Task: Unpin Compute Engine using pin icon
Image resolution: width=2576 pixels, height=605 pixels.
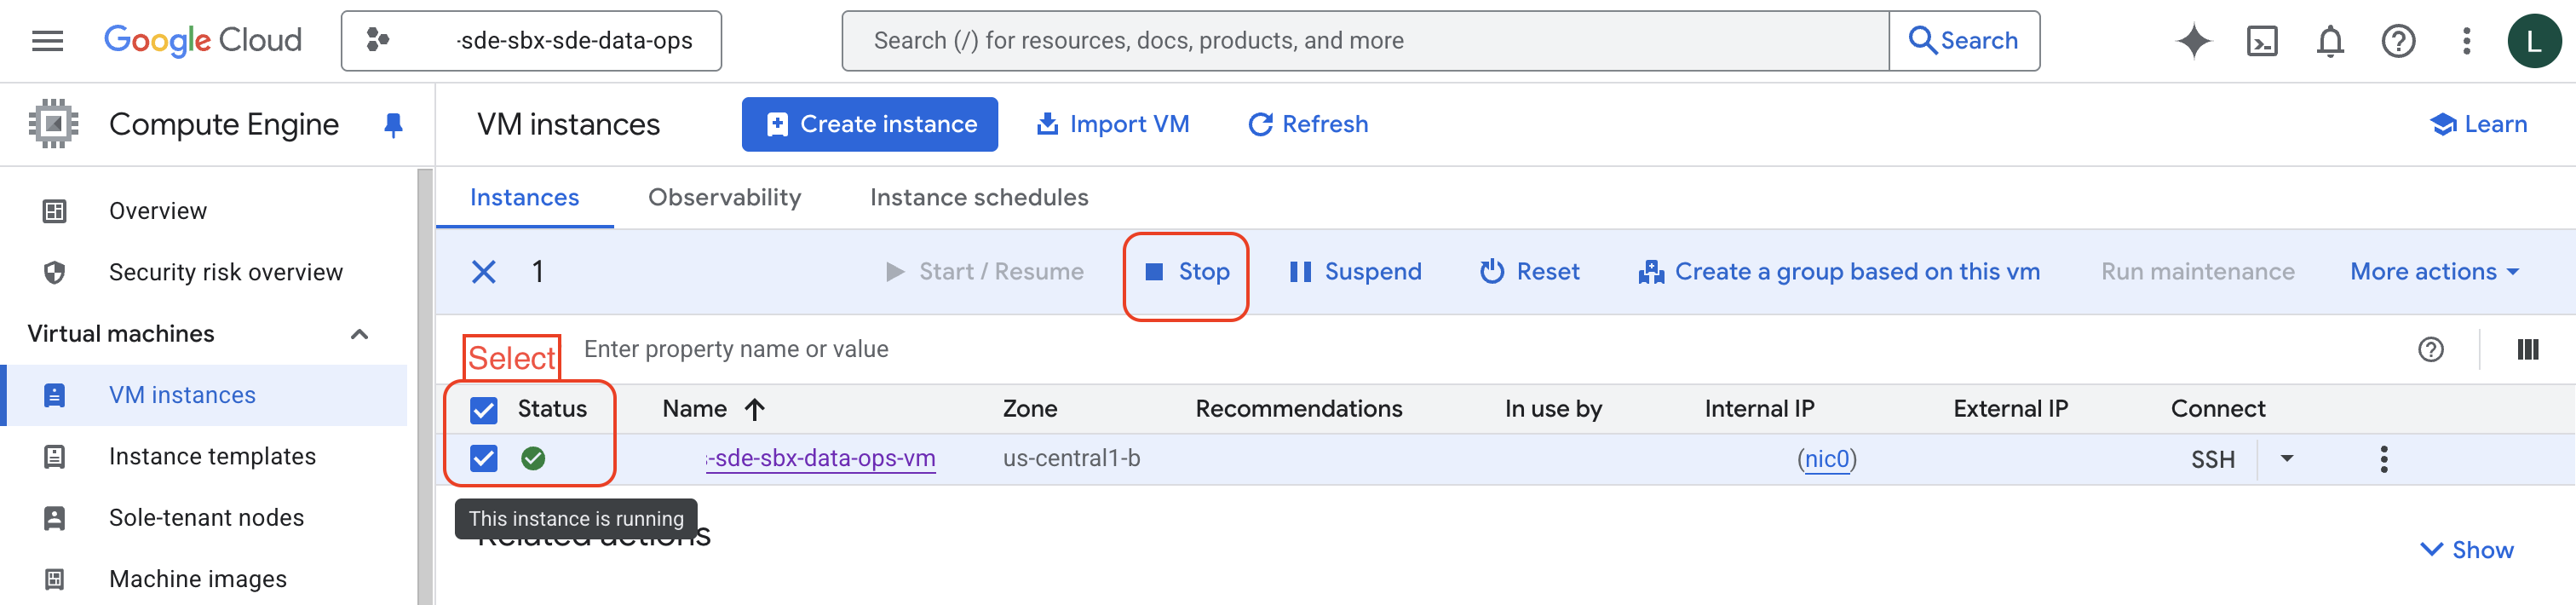Action: pos(393,125)
